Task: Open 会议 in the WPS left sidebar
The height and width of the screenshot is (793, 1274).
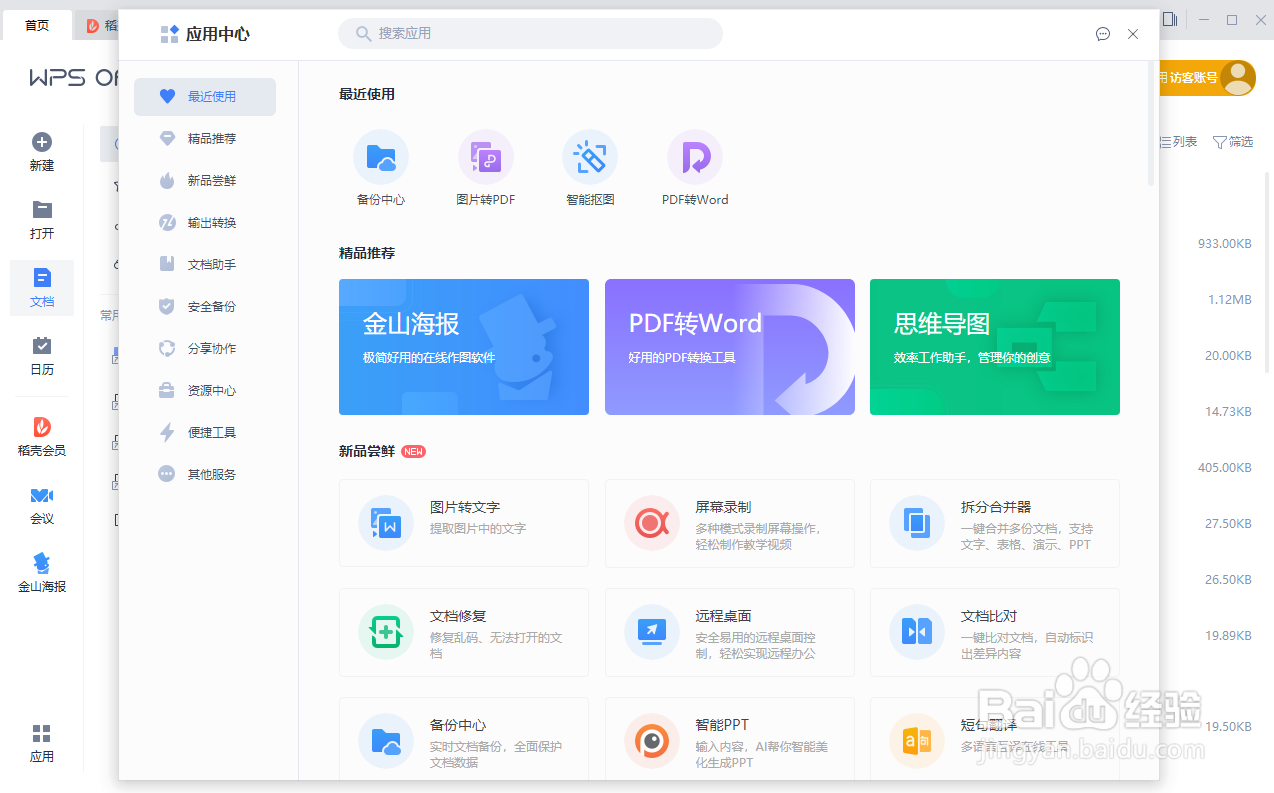Action: (42, 505)
